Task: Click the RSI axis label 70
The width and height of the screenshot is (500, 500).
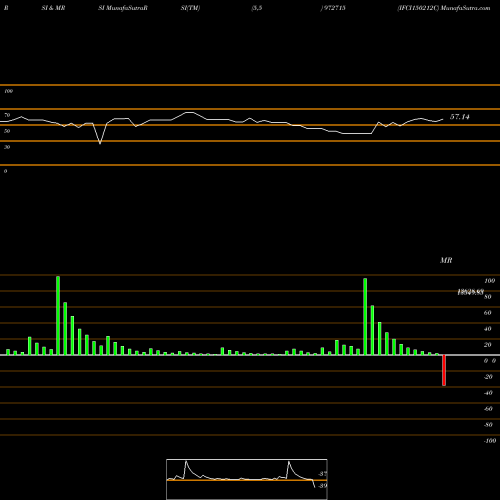Action: coord(7,115)
